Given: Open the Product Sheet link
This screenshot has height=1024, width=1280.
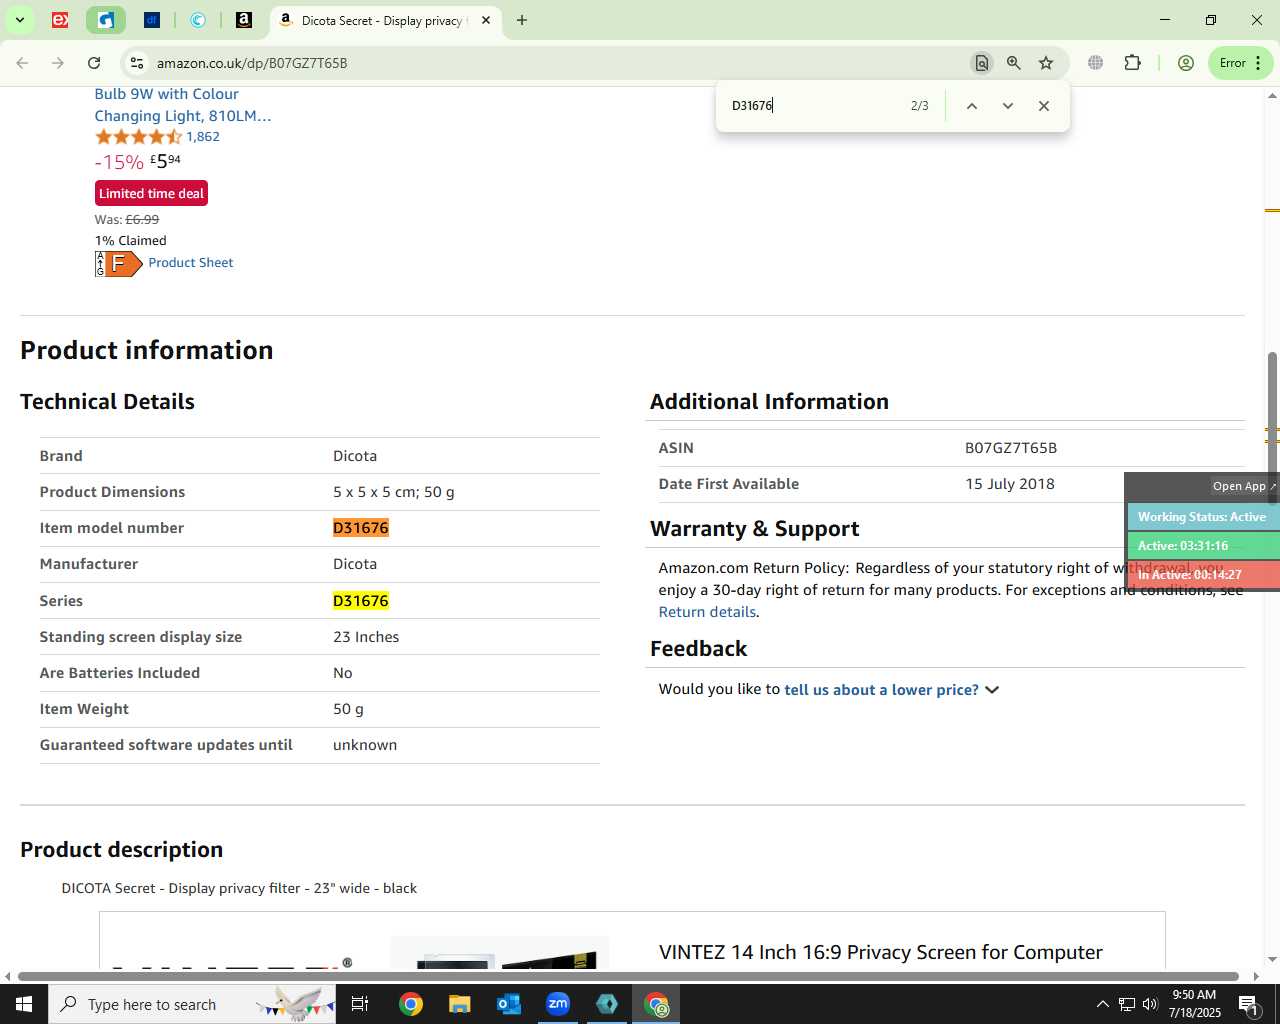Looking at the screenshot, I should pos(191,262).
